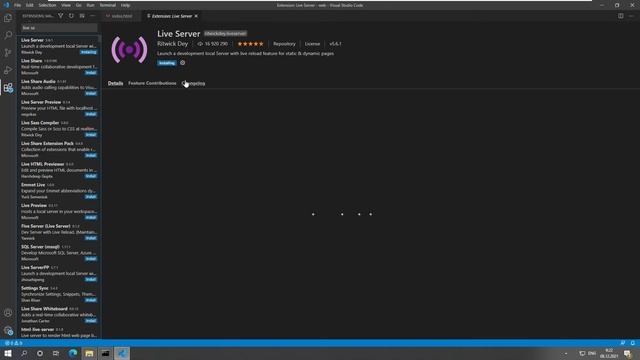
Task: Click the split editor icon
Action: (x=620, y=16)
